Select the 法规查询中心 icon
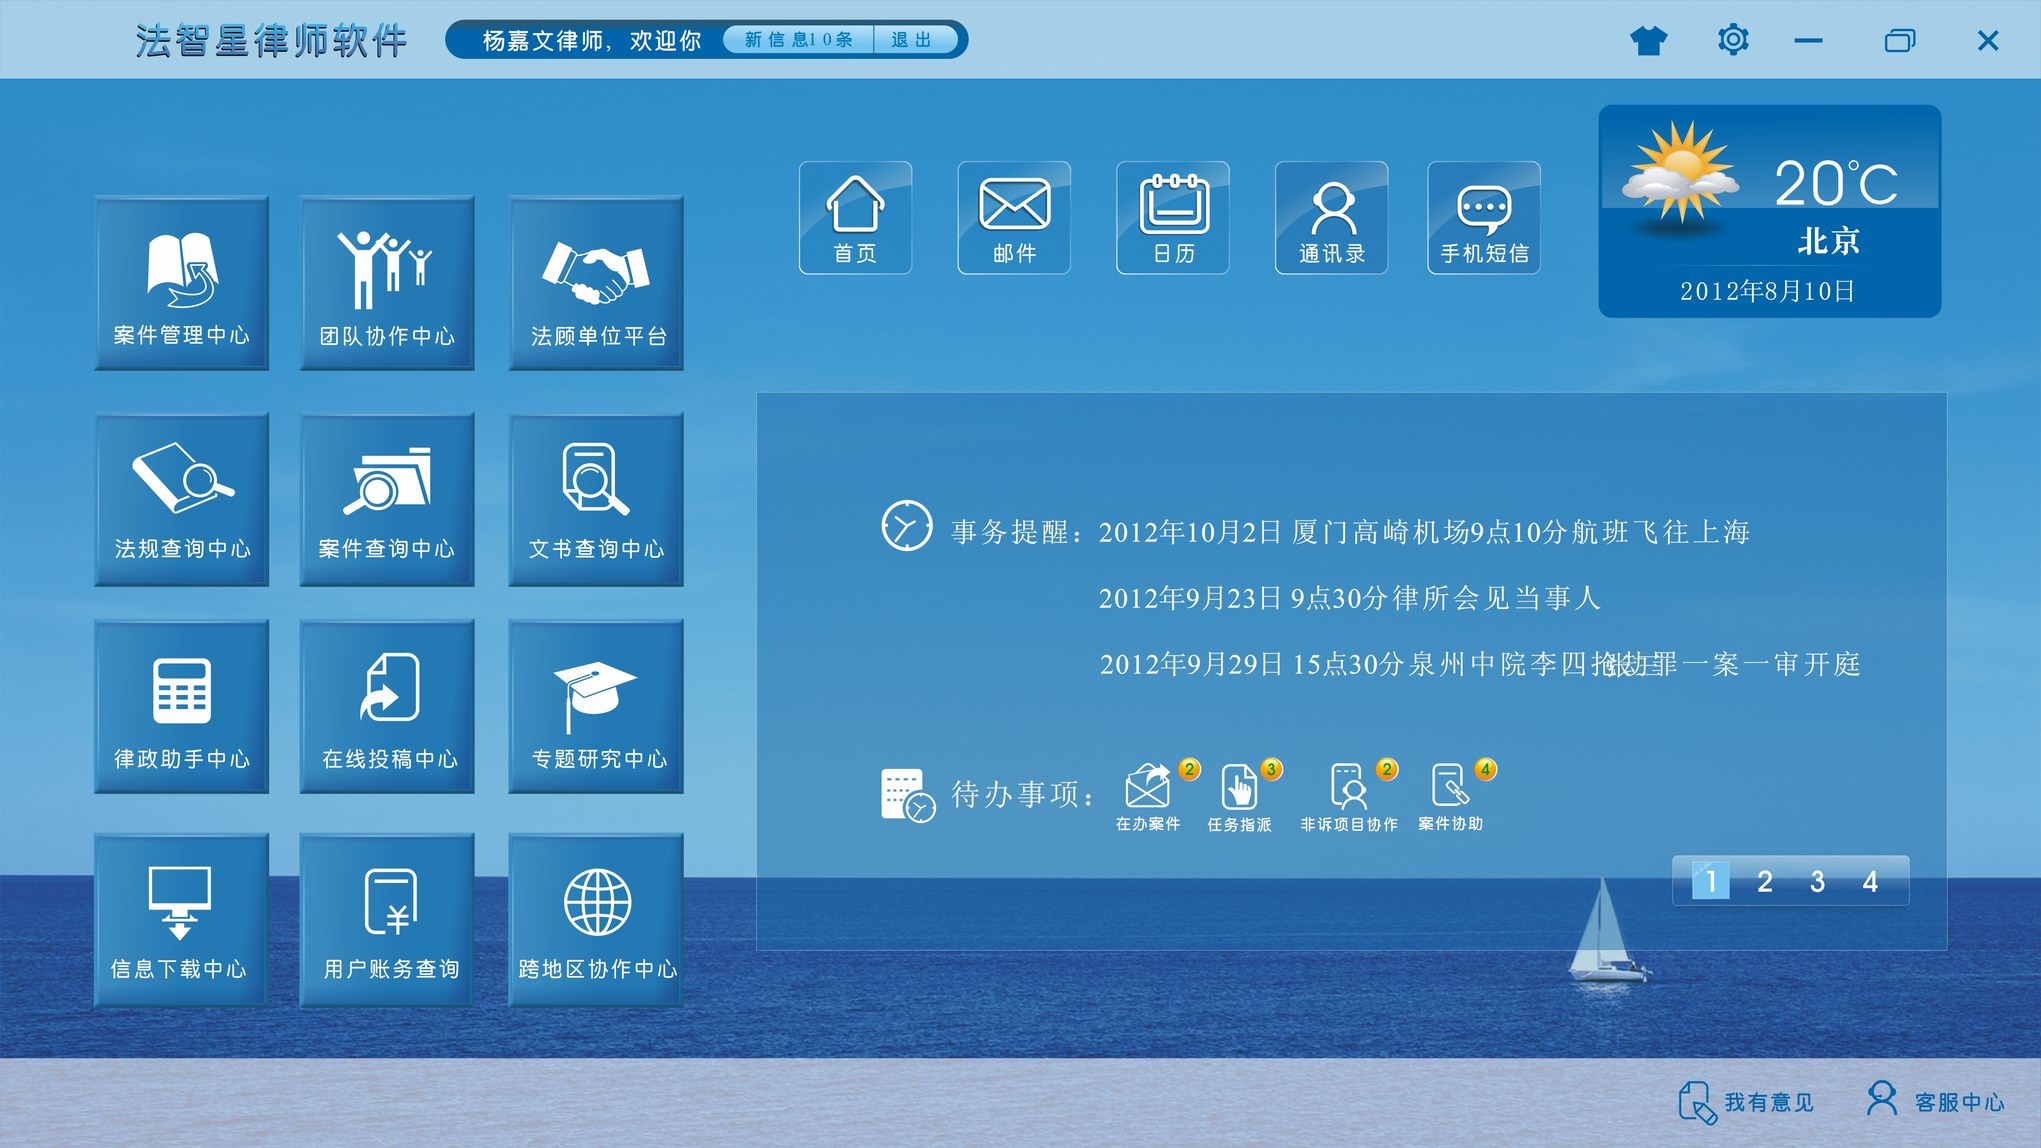Screen dimensions: 2041x1148 (181, 498)
